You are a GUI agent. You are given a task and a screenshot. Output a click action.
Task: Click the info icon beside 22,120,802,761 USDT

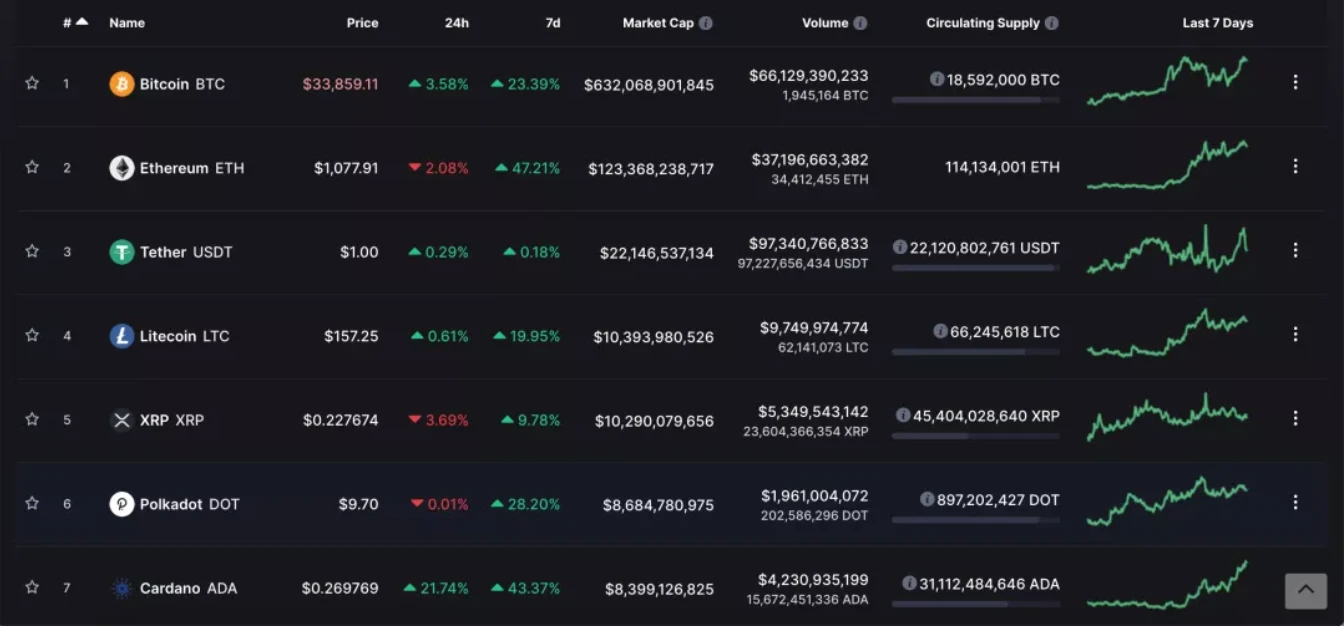coord(900,247)
